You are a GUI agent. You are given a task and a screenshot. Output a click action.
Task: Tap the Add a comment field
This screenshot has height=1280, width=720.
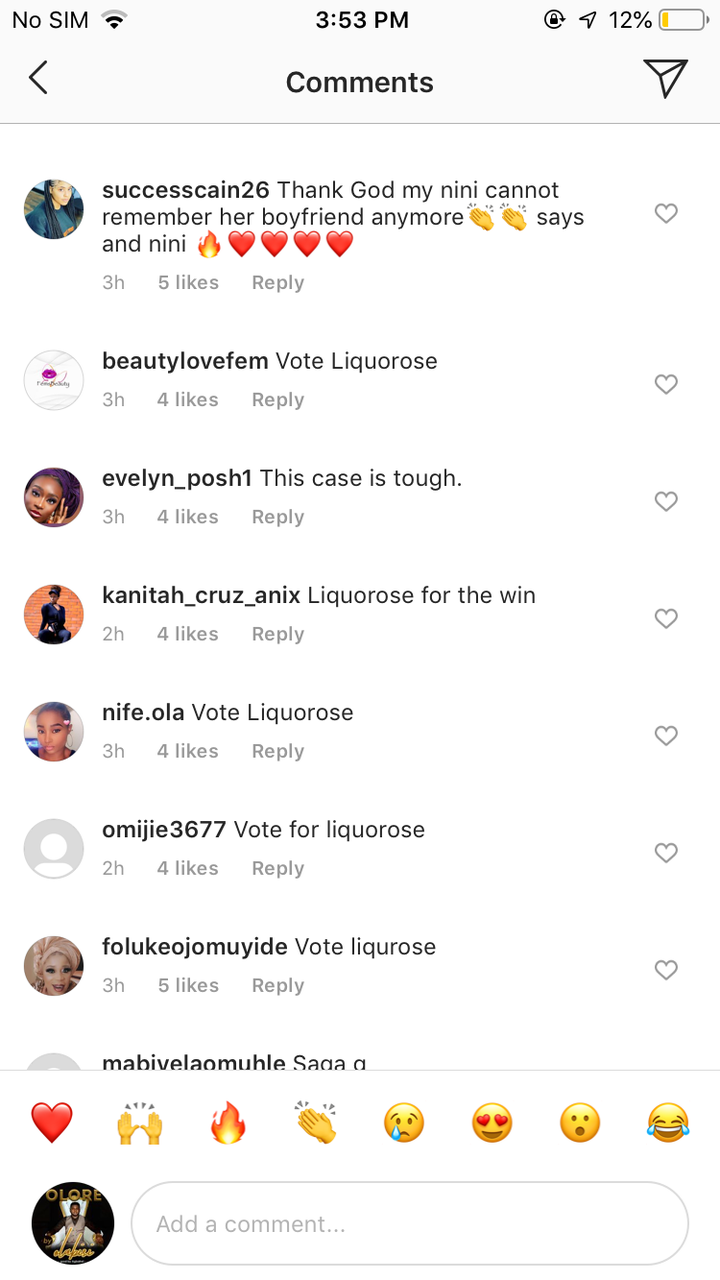[x=410, y=1224]
